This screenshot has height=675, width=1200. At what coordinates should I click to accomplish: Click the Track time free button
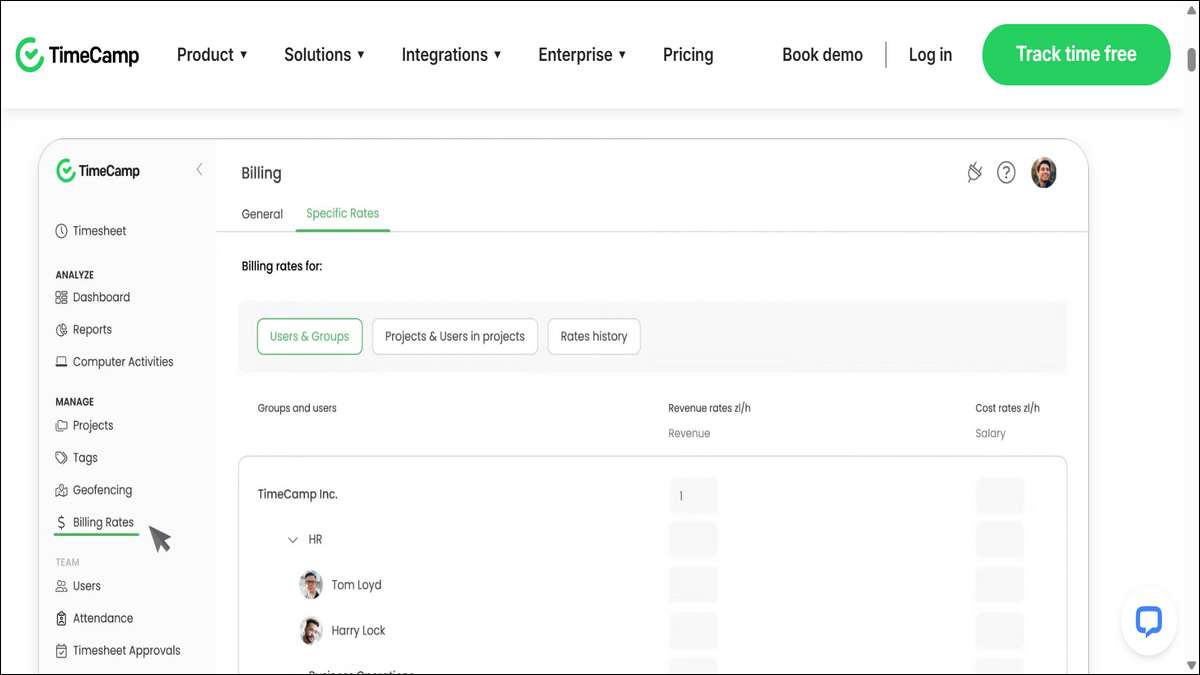[x=1076, y=55]
